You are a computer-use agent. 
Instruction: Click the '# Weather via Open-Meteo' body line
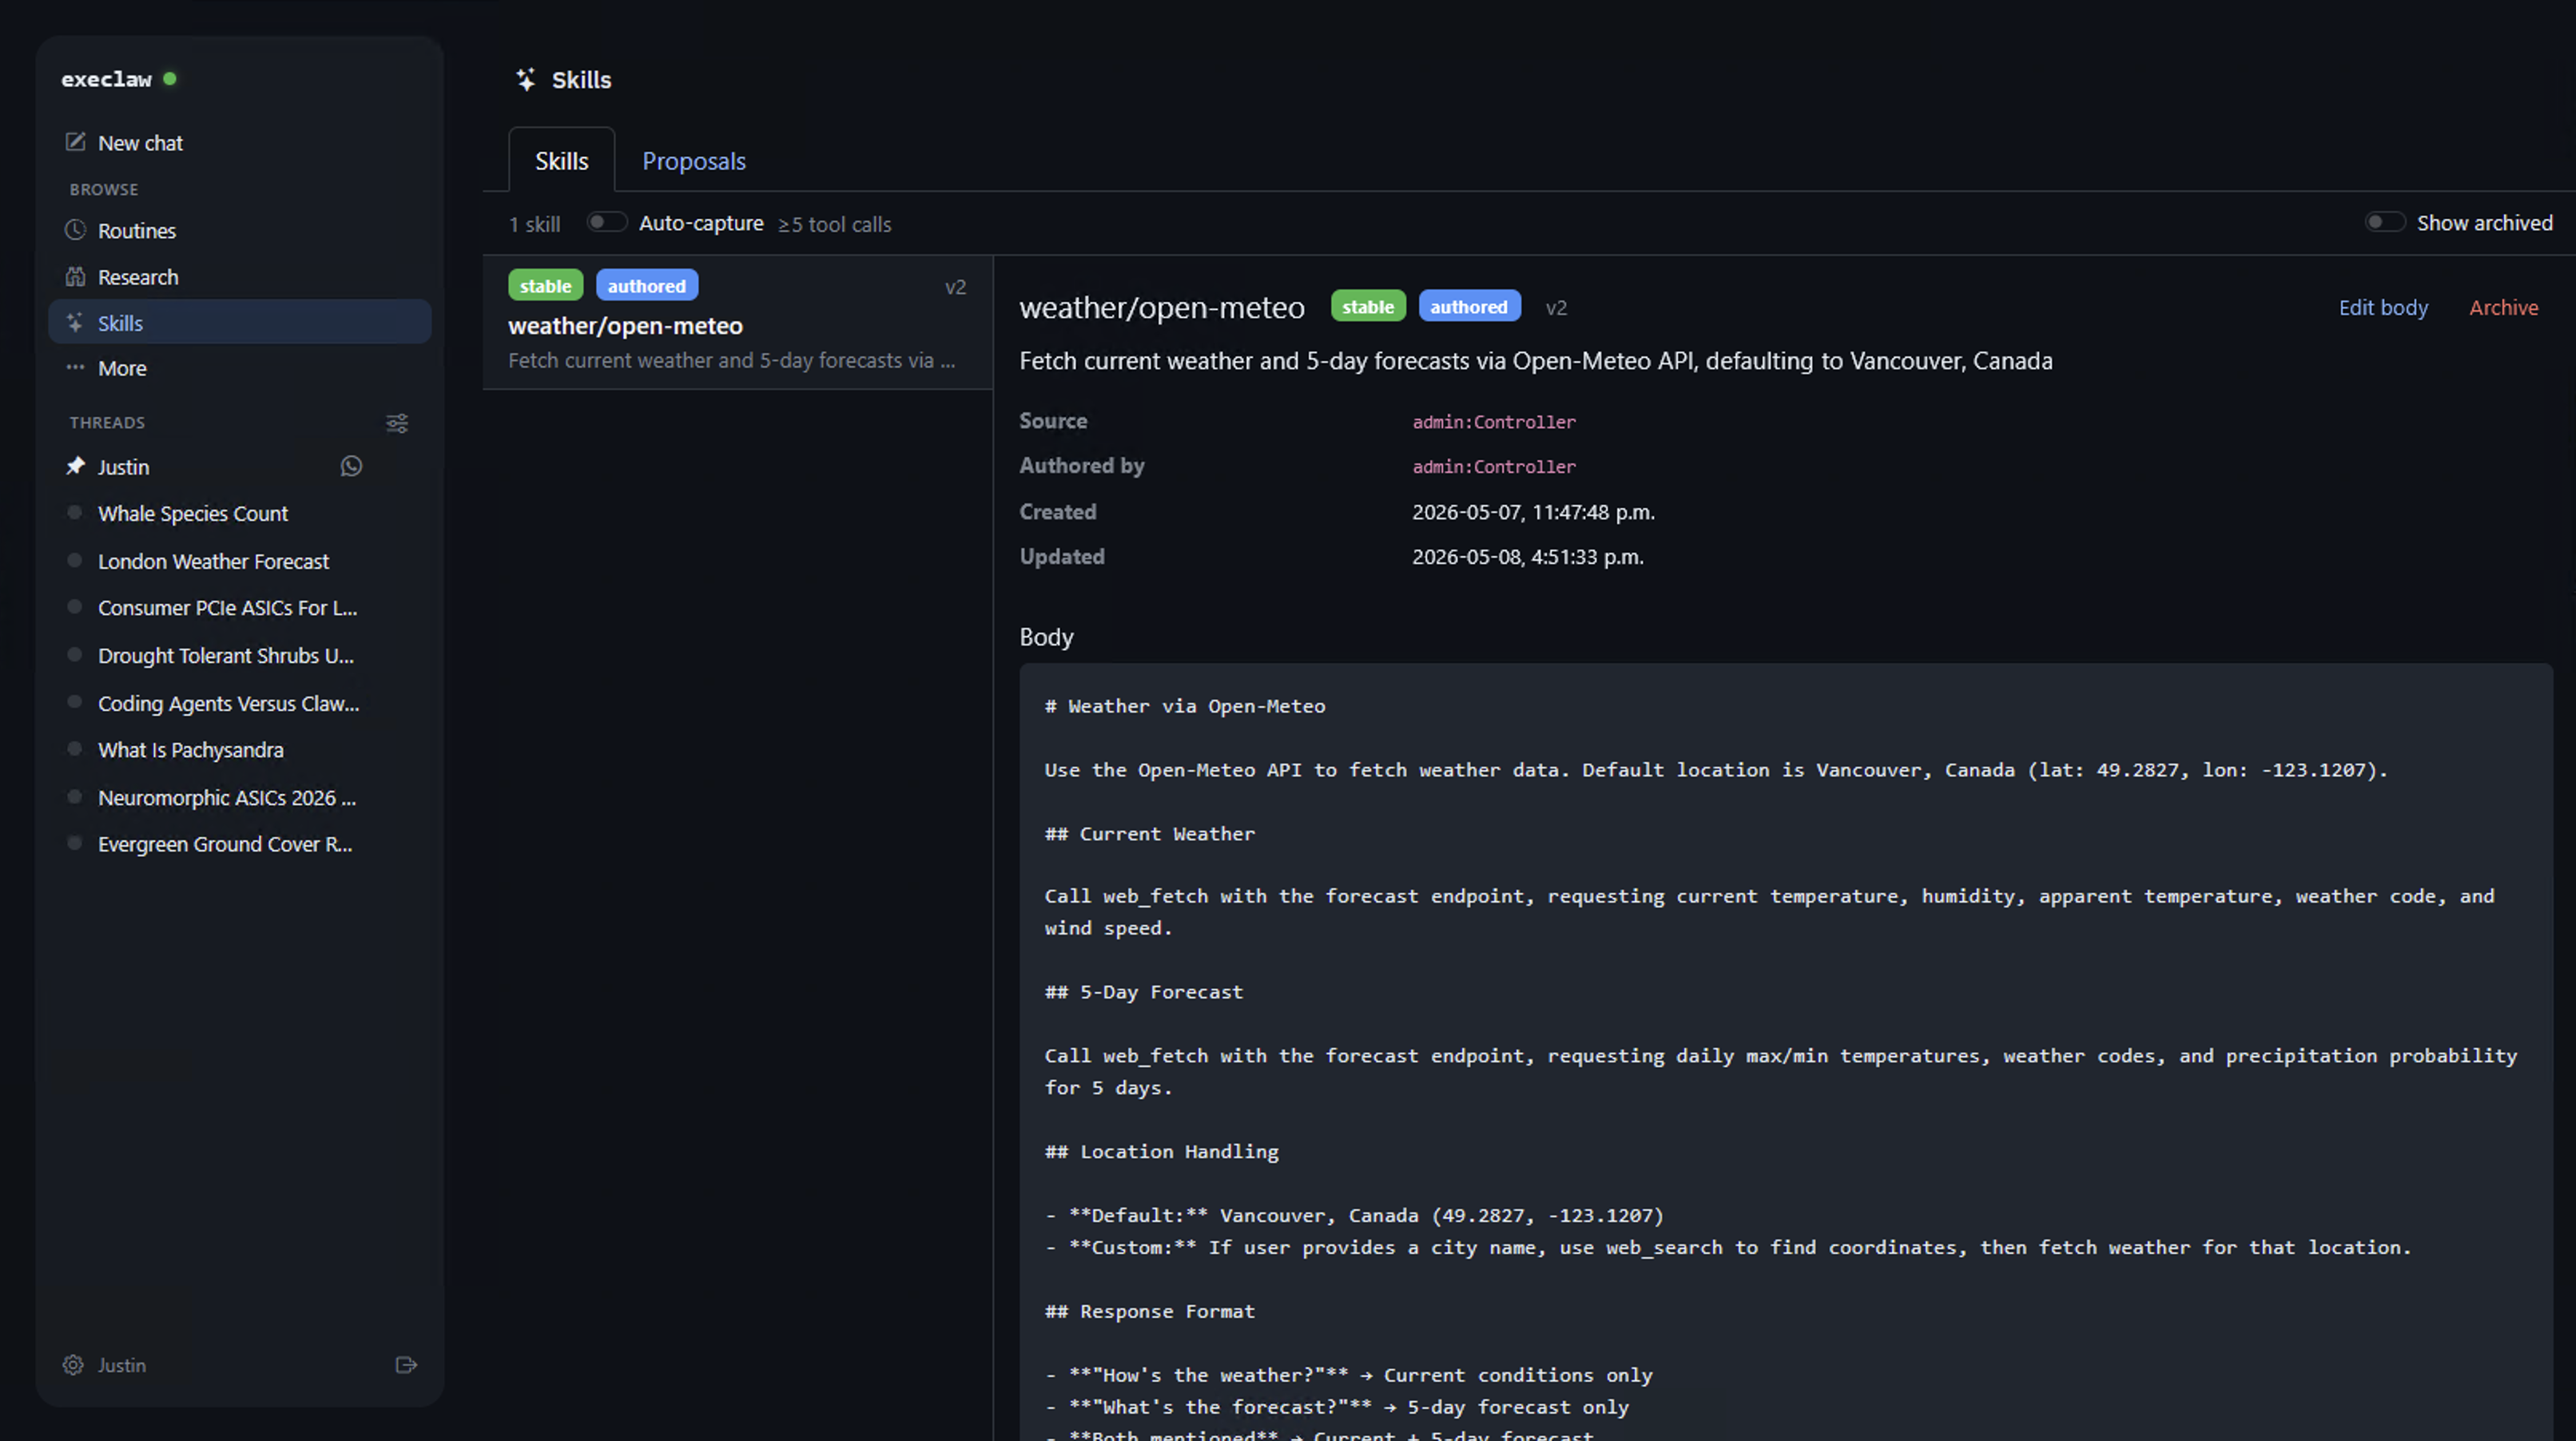pyautogui.click(x=1185, y=706)
